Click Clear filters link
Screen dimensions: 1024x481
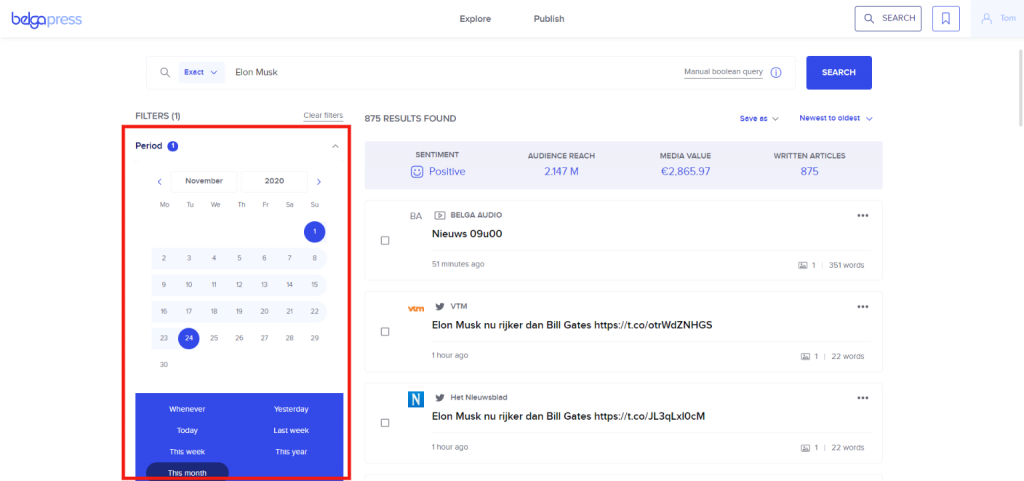[x=323, y=116]
